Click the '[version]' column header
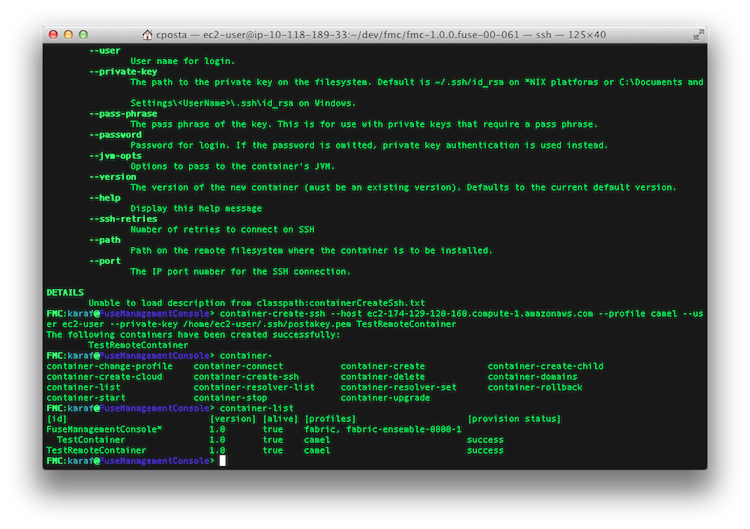 click(233, 419)
